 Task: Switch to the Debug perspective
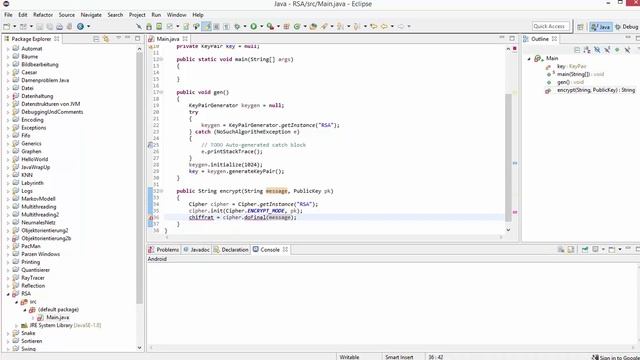(627, 27)
